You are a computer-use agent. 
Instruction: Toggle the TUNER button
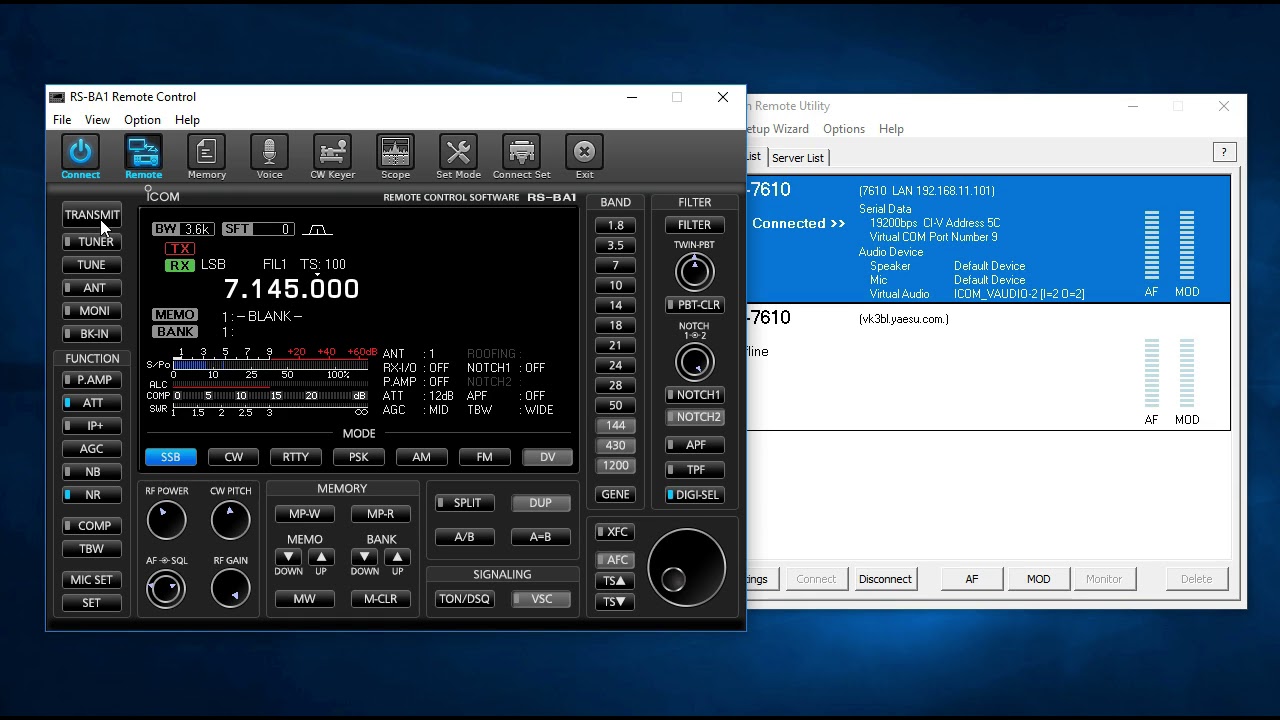91,242
